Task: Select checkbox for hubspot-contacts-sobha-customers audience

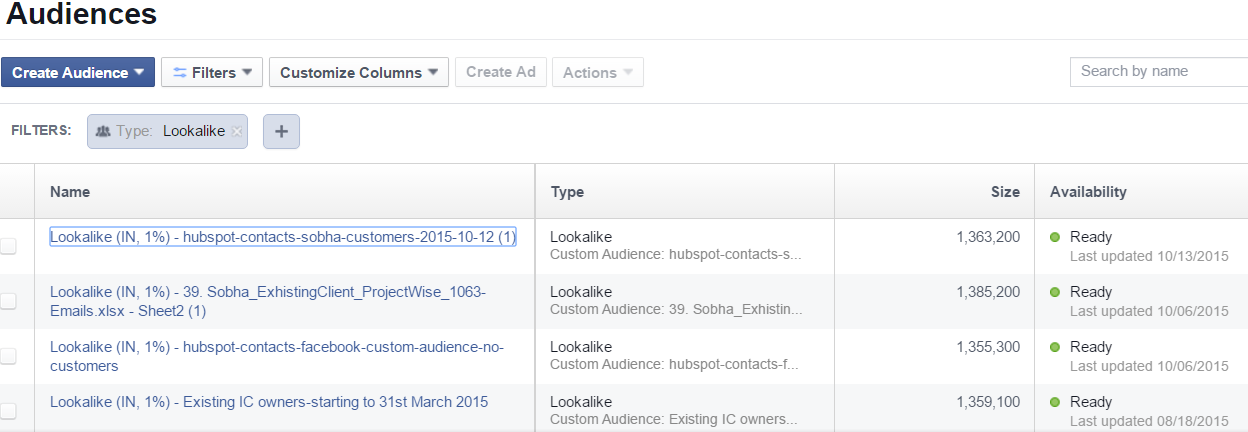Action: 8,246
